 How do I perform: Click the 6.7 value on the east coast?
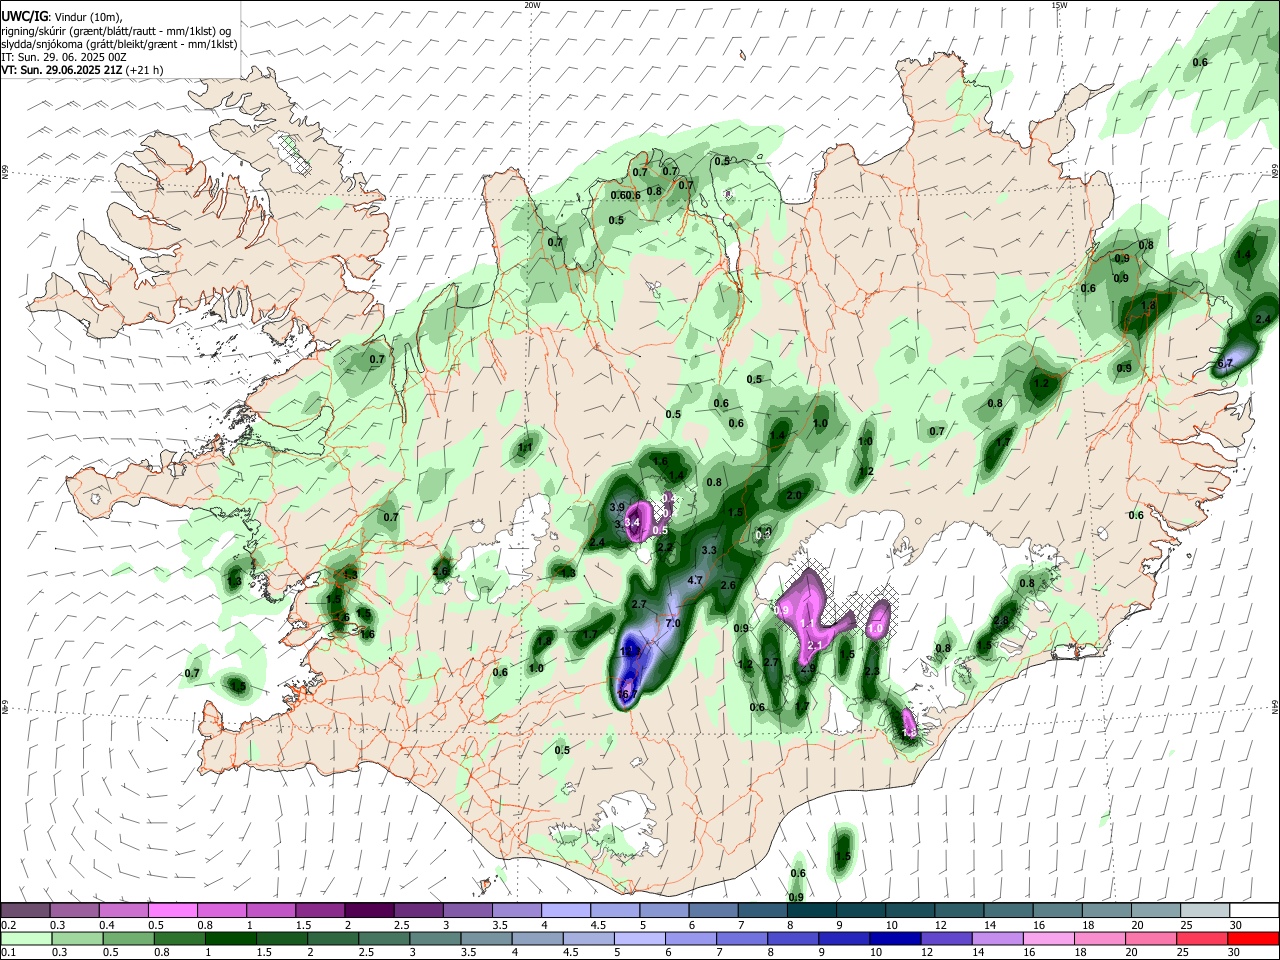click(x=1225, y=363)
